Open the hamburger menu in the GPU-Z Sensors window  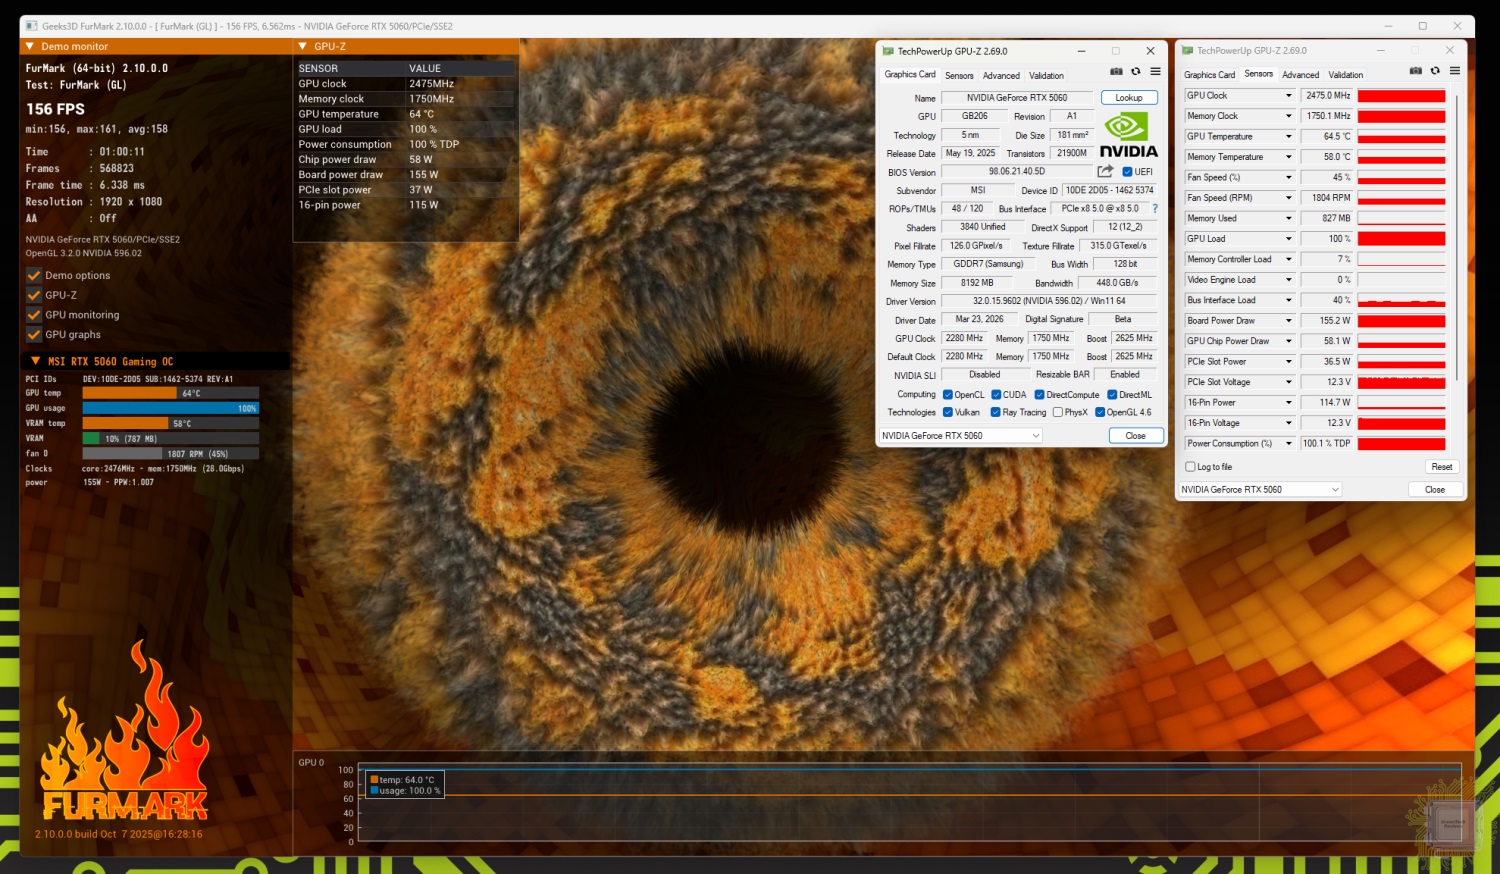1455,71
